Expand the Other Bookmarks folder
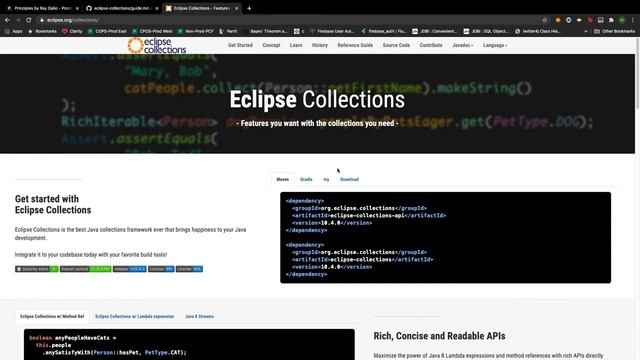Screen dimensions: 640x360 point(615,31)
